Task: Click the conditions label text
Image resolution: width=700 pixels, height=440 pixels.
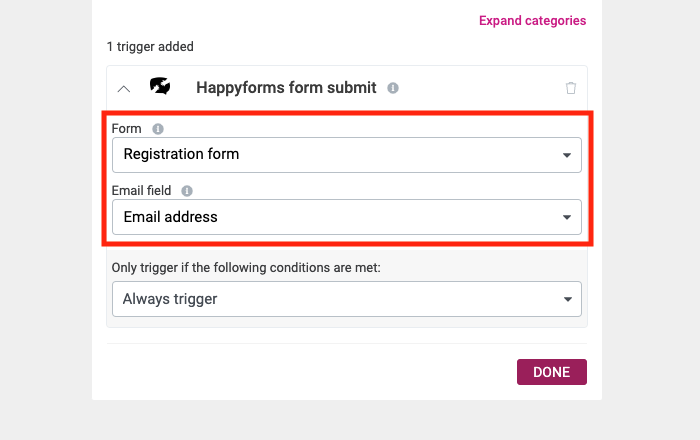Action: point(246,268)
